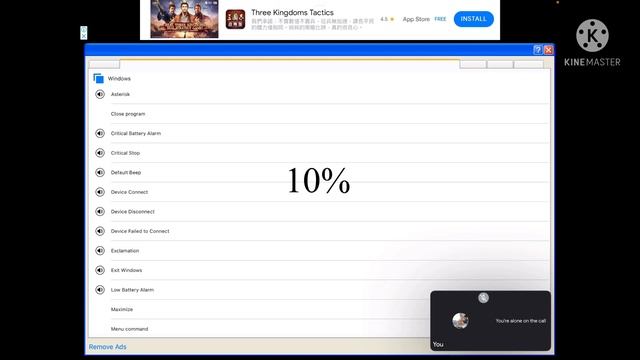The image size is (640, 360).
Task: Close the dialog with the red X button
Action: pyautogui.click(x=549, y=50)
